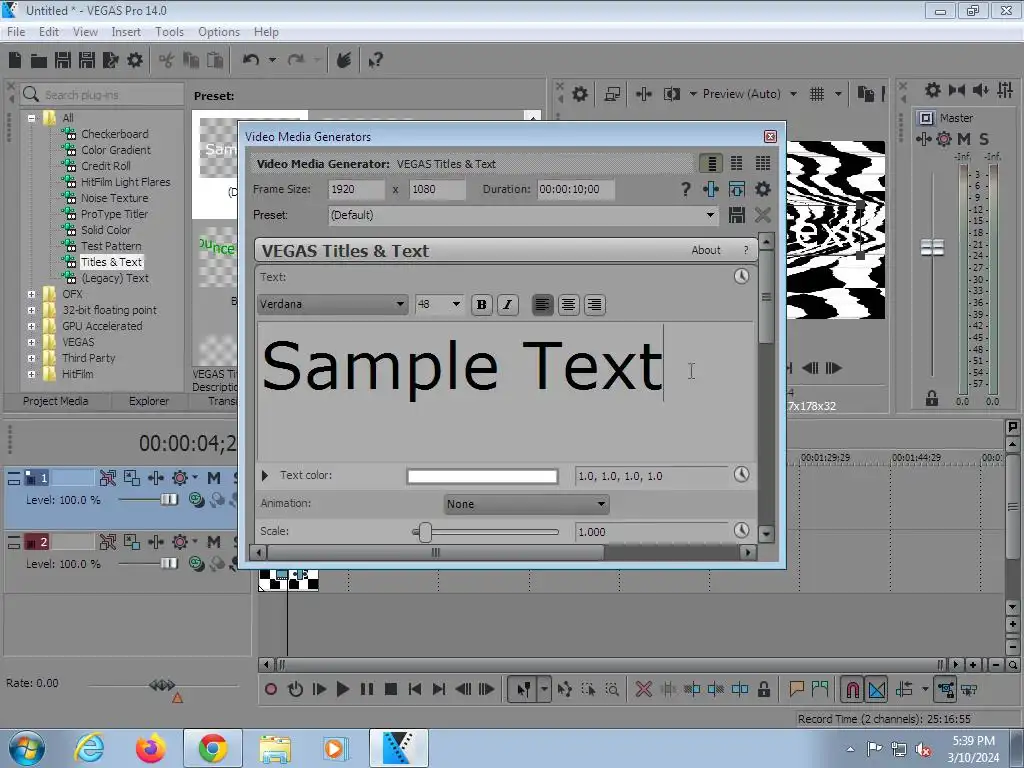
Task: Toggle Bold text formatting
Action: [482, 304]
